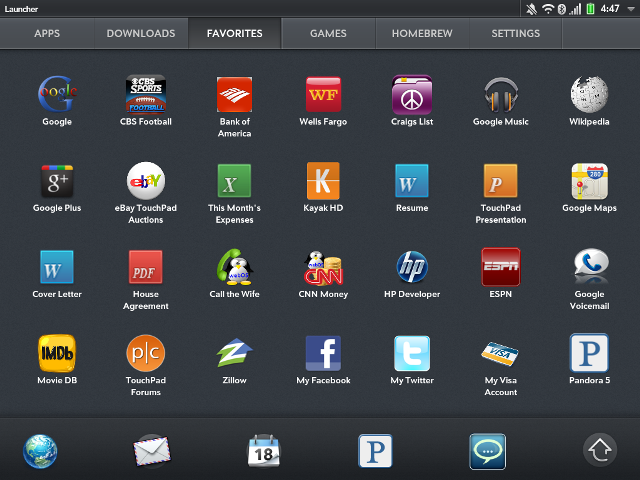Viewport: 640px width, 480px height.
Task: Launch CNN Money app
Action: [323, 268]
